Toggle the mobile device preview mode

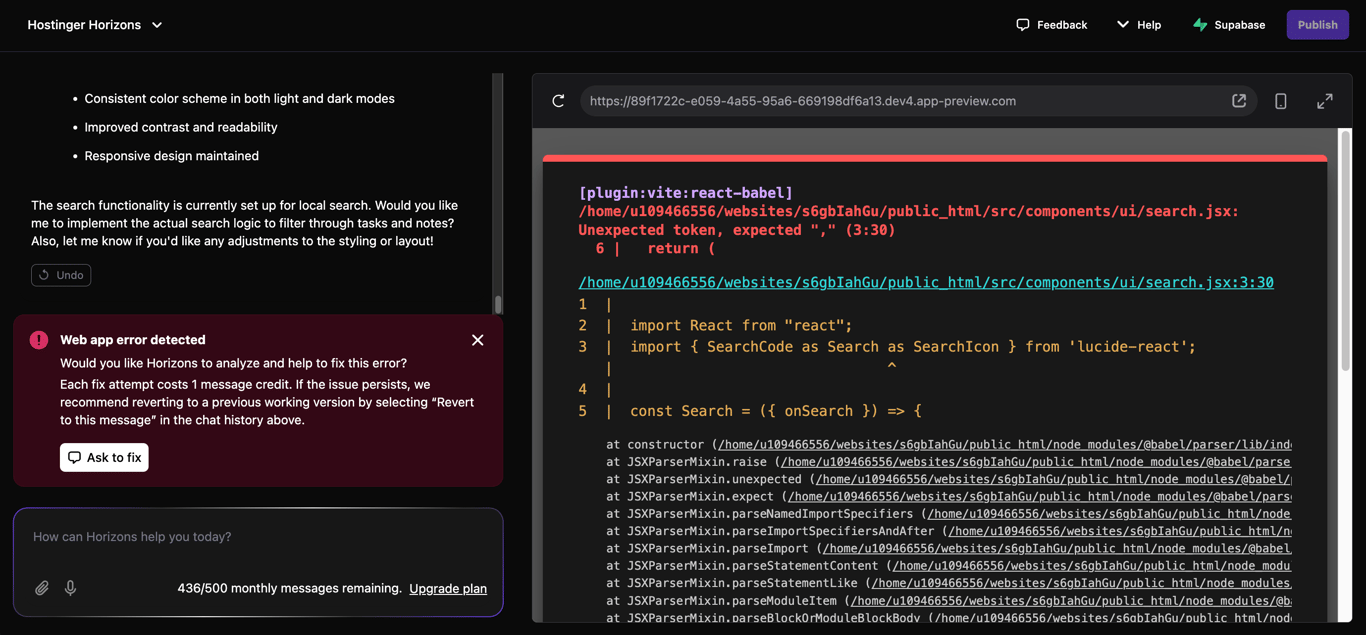pyautogui.click(x=1281, y=100)
